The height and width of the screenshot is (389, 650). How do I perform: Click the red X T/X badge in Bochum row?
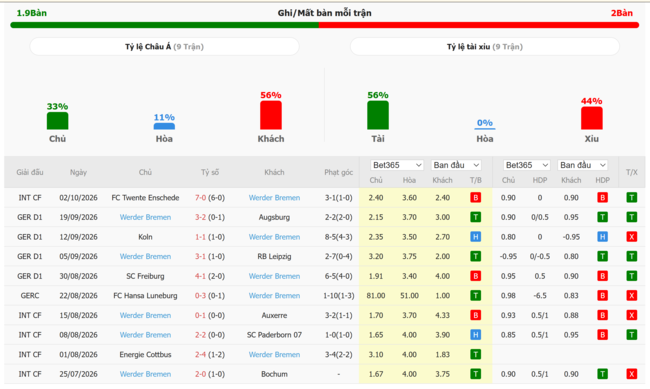pyautogui.click(x=631, y=374)
